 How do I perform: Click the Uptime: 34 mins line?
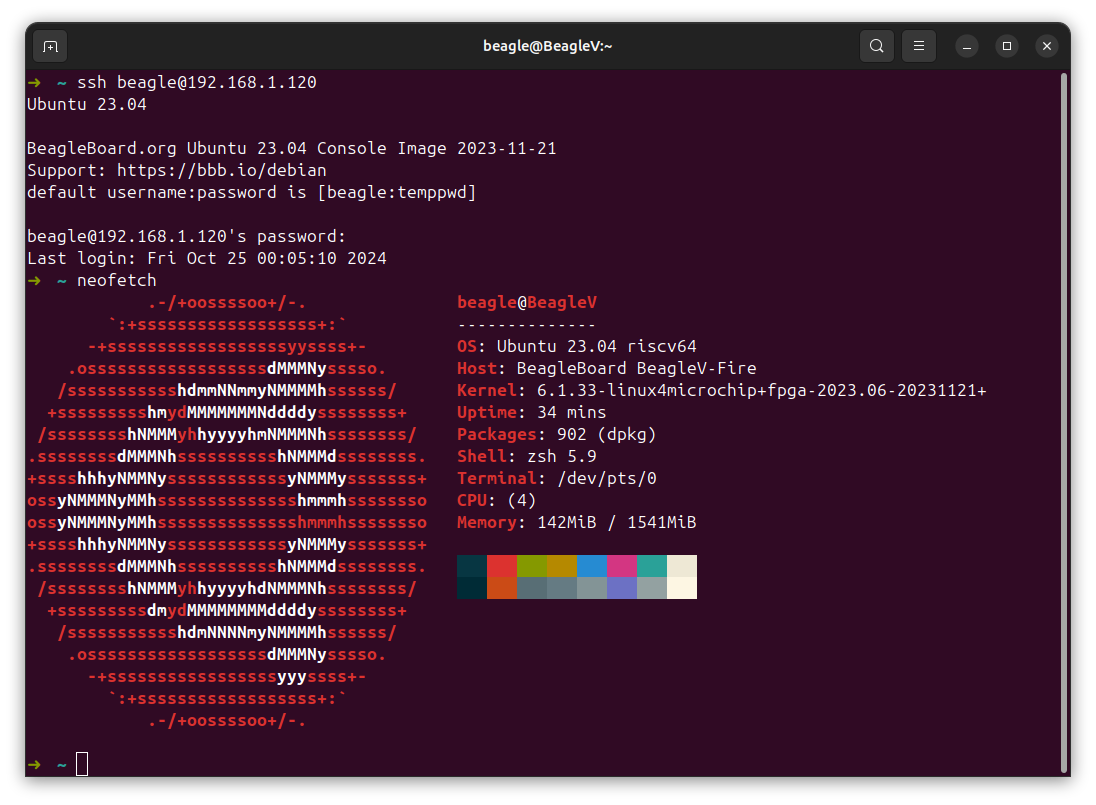pos(532,412)
